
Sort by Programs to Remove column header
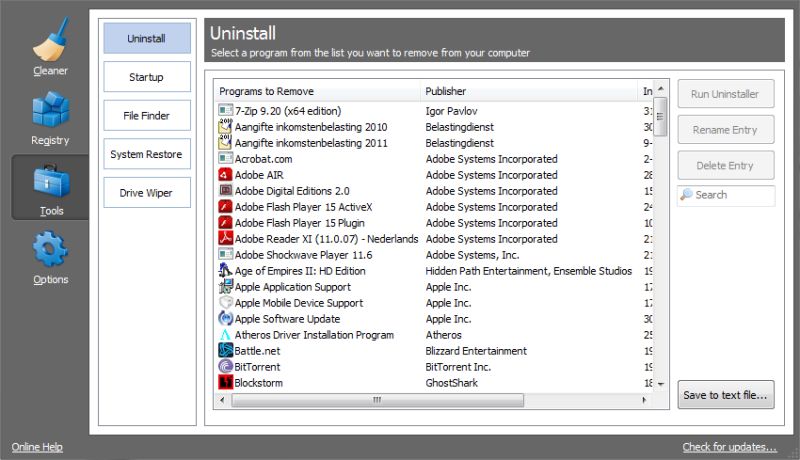[x=317, y=91]
